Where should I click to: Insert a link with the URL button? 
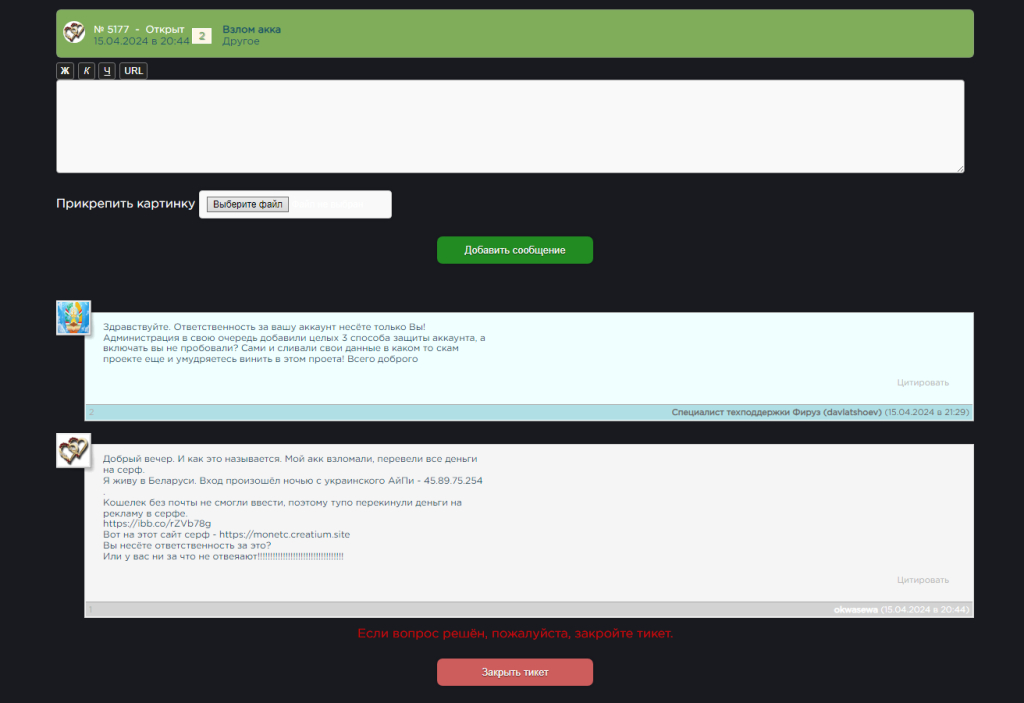click(x=133, y=71)
